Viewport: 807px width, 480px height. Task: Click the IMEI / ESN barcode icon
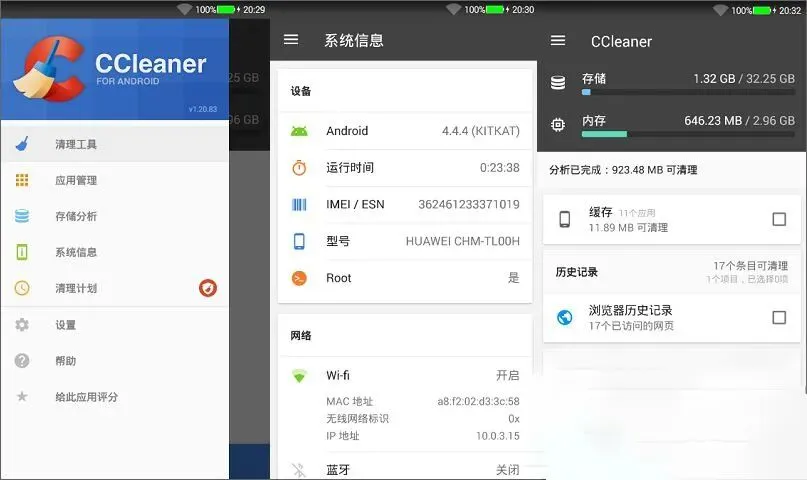(299, 205)
